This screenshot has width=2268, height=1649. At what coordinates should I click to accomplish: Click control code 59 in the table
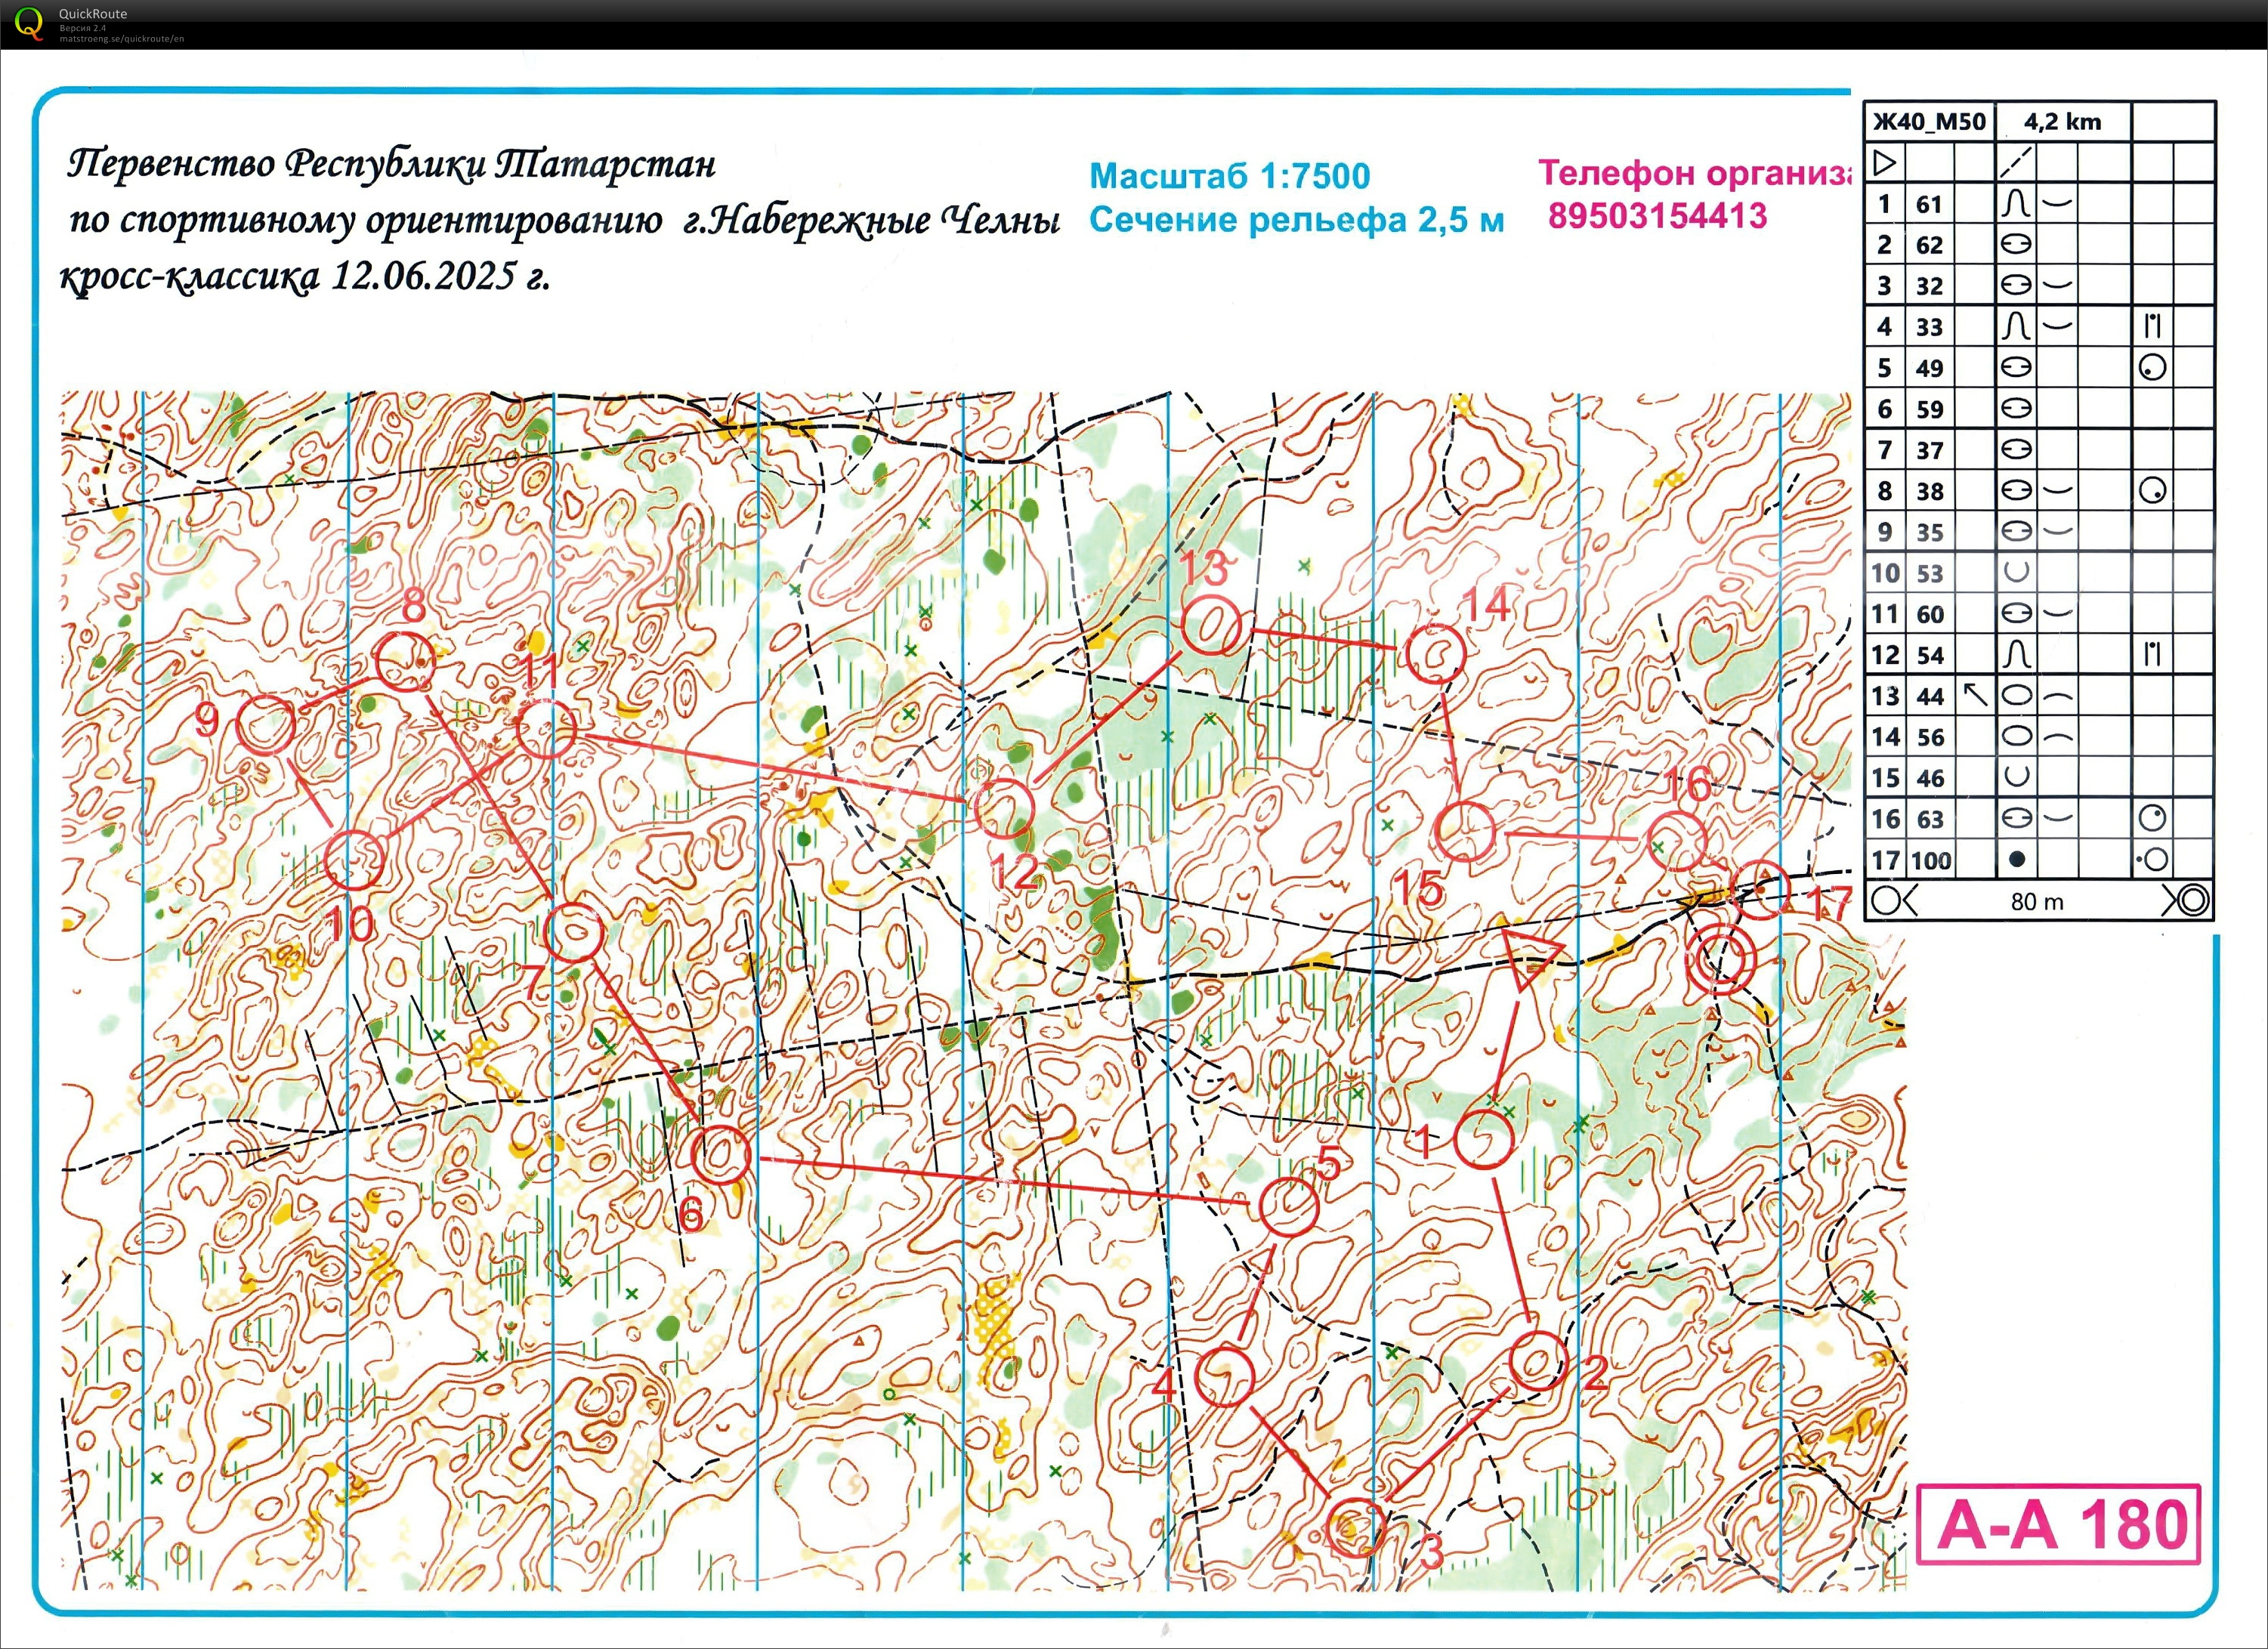pos(1929,410)
